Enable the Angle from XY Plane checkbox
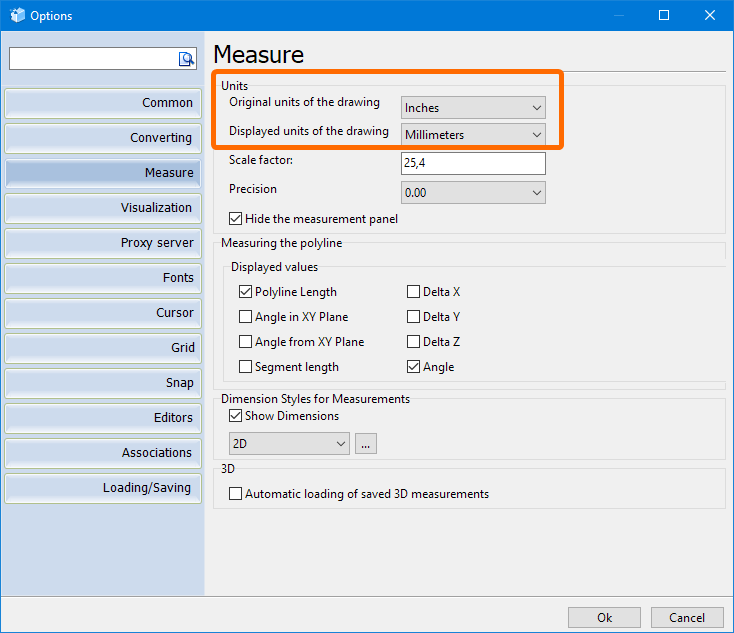This screenshot has height=633, width=734. tap(245, 342)
